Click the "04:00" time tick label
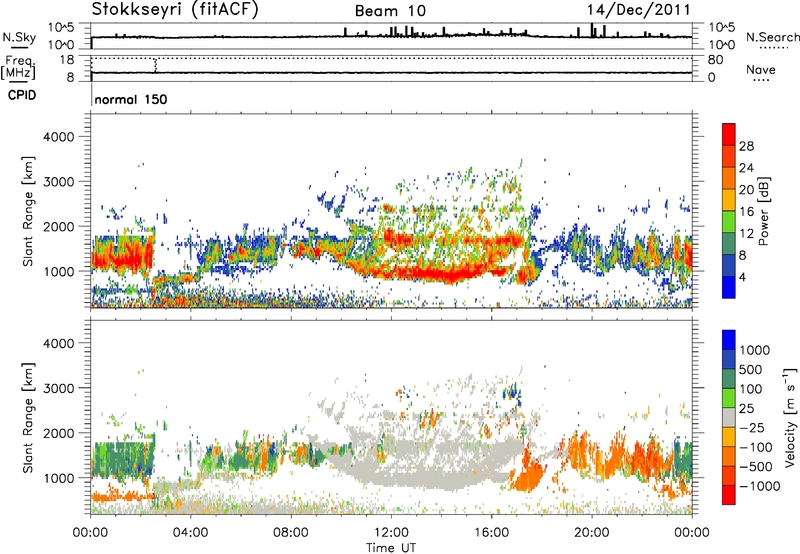 190,533
